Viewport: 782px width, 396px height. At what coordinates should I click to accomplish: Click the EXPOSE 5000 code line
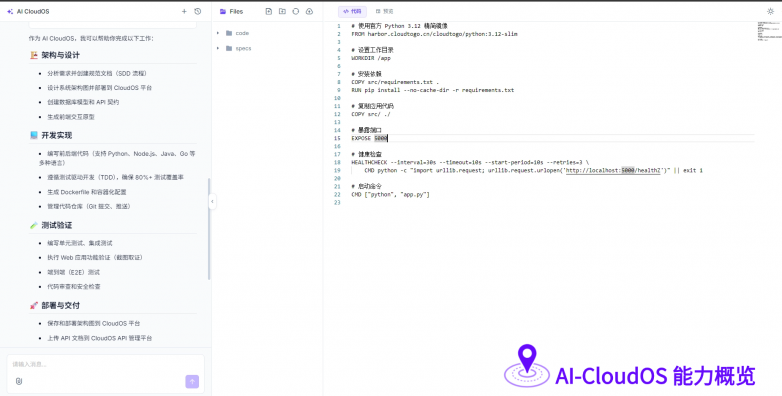tap(370, 138)
